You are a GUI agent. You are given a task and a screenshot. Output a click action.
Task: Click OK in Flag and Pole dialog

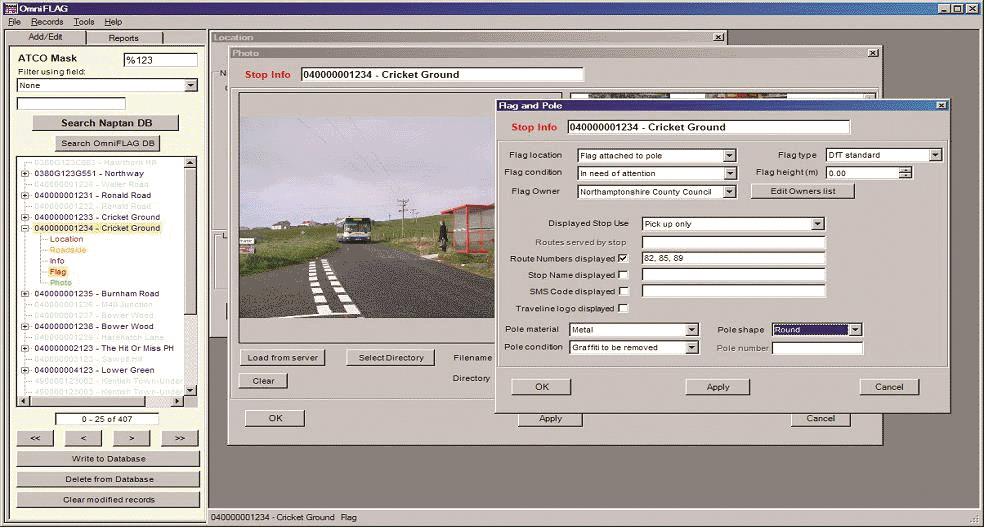(x=541, y=387)
